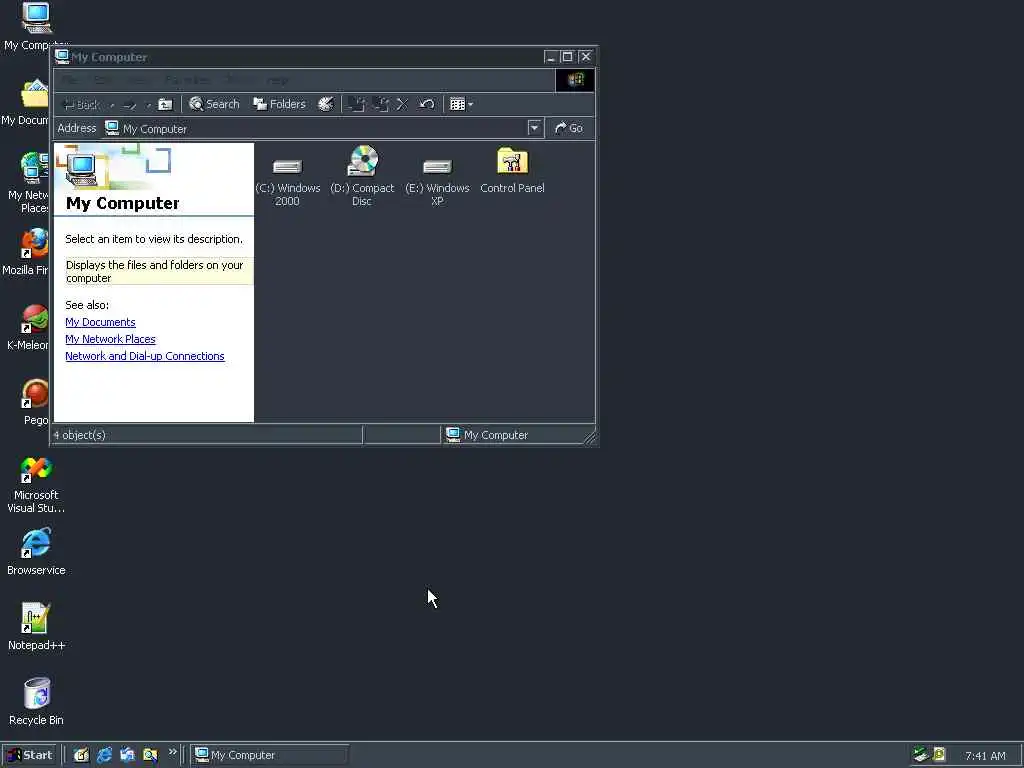Click the My Computer title bar icon
The image size is (1024, 768).
[62, 57]
